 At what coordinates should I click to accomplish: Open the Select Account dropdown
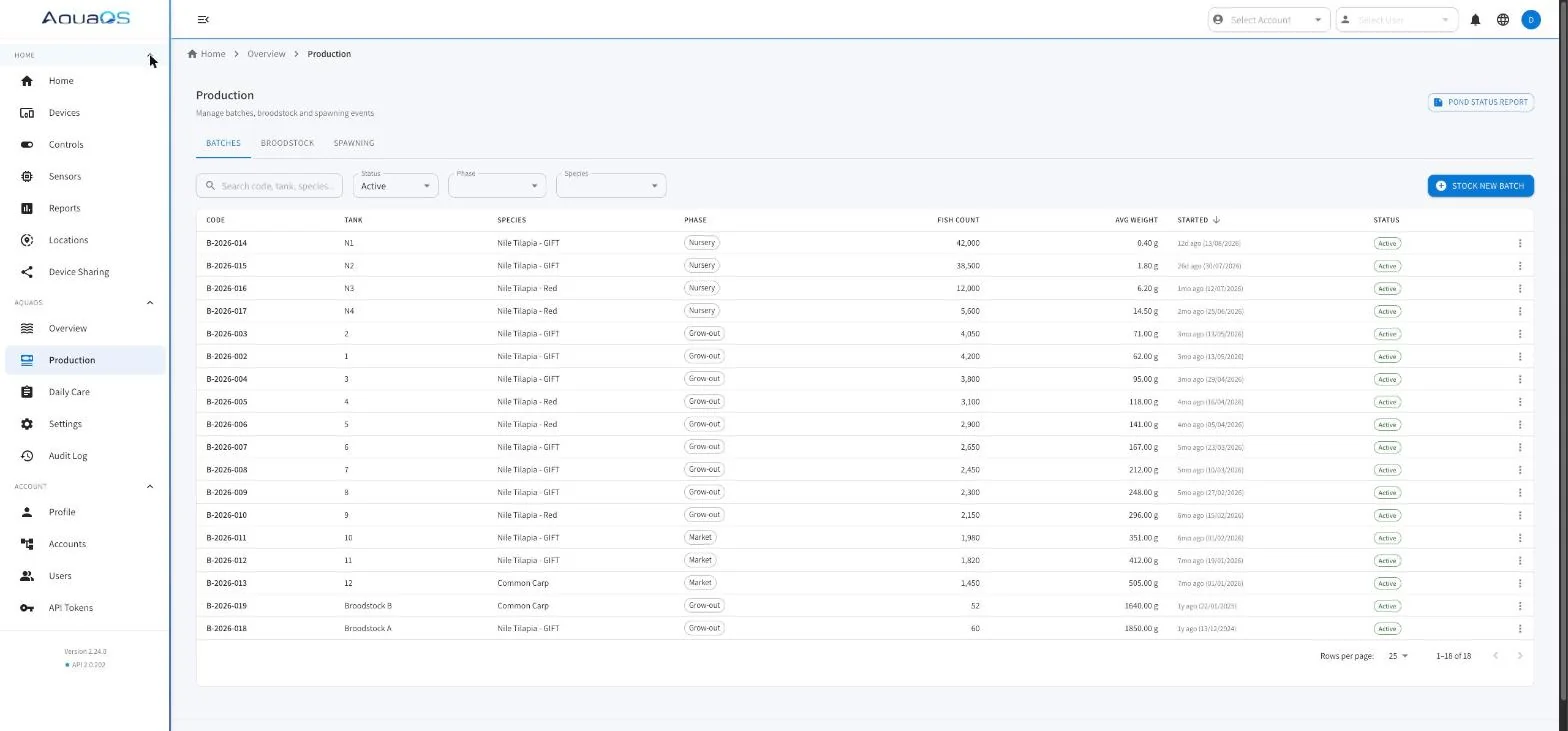click(x=1269, y=20)
